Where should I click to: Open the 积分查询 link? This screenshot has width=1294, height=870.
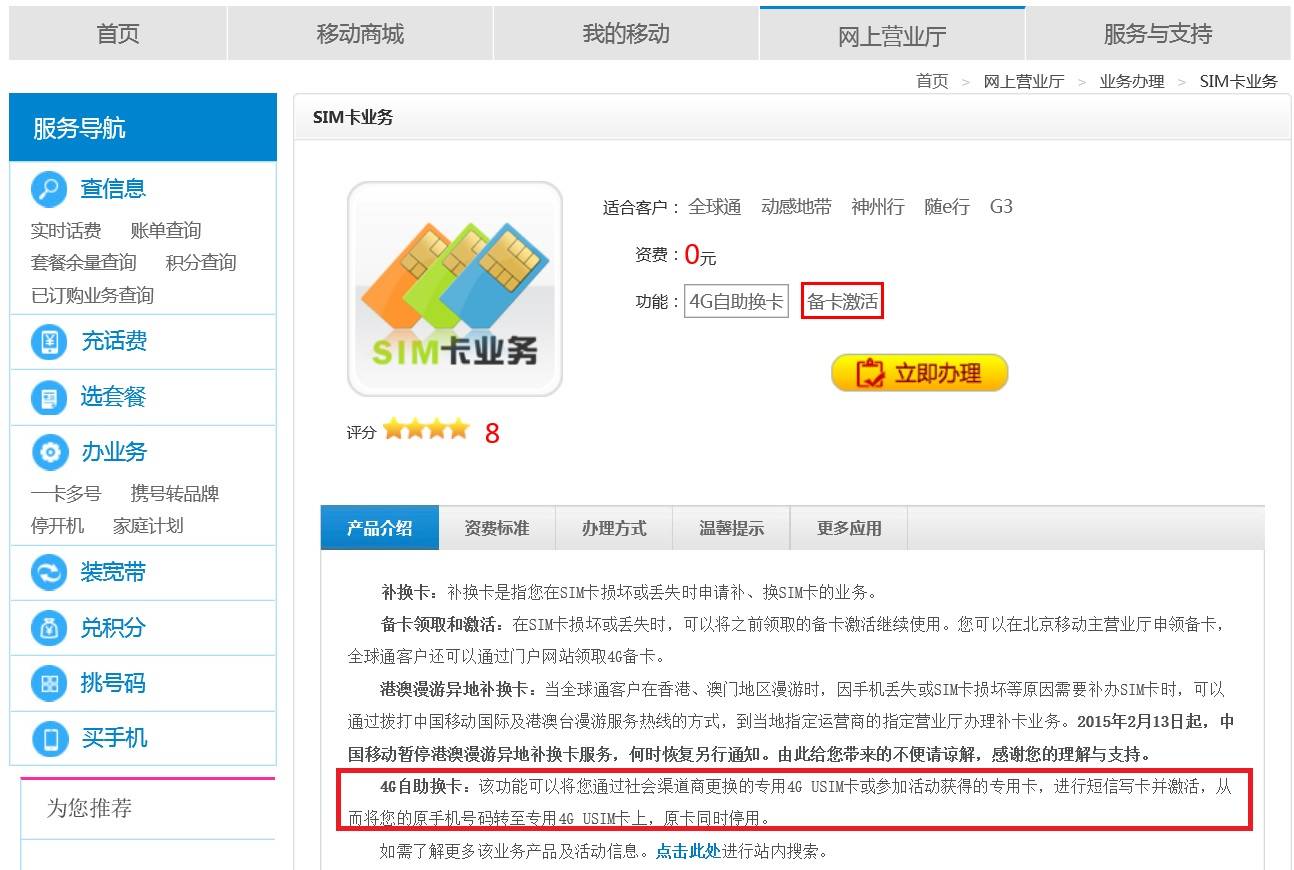point(201,263)
